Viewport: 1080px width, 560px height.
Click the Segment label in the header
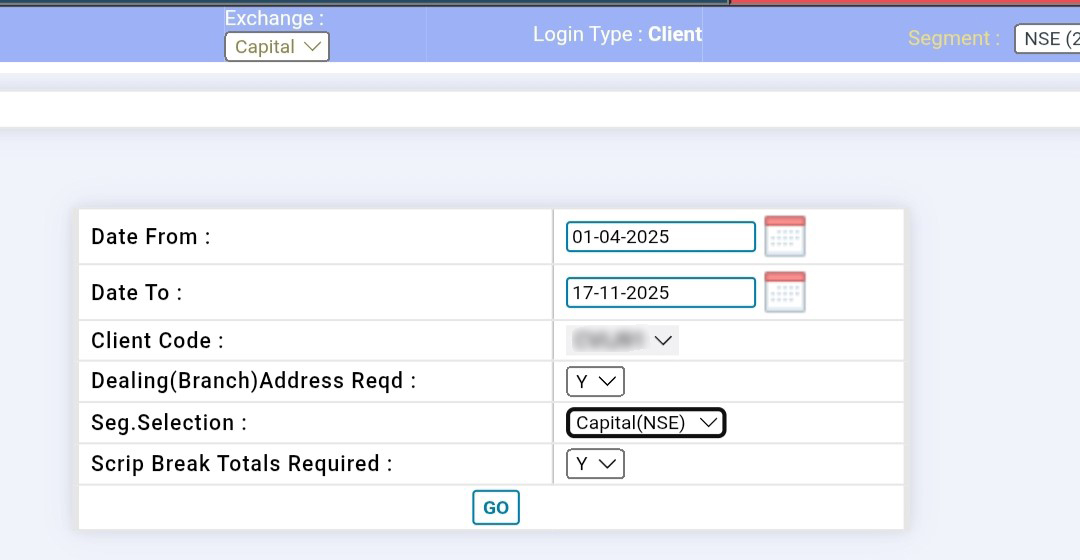coord(953,39)
